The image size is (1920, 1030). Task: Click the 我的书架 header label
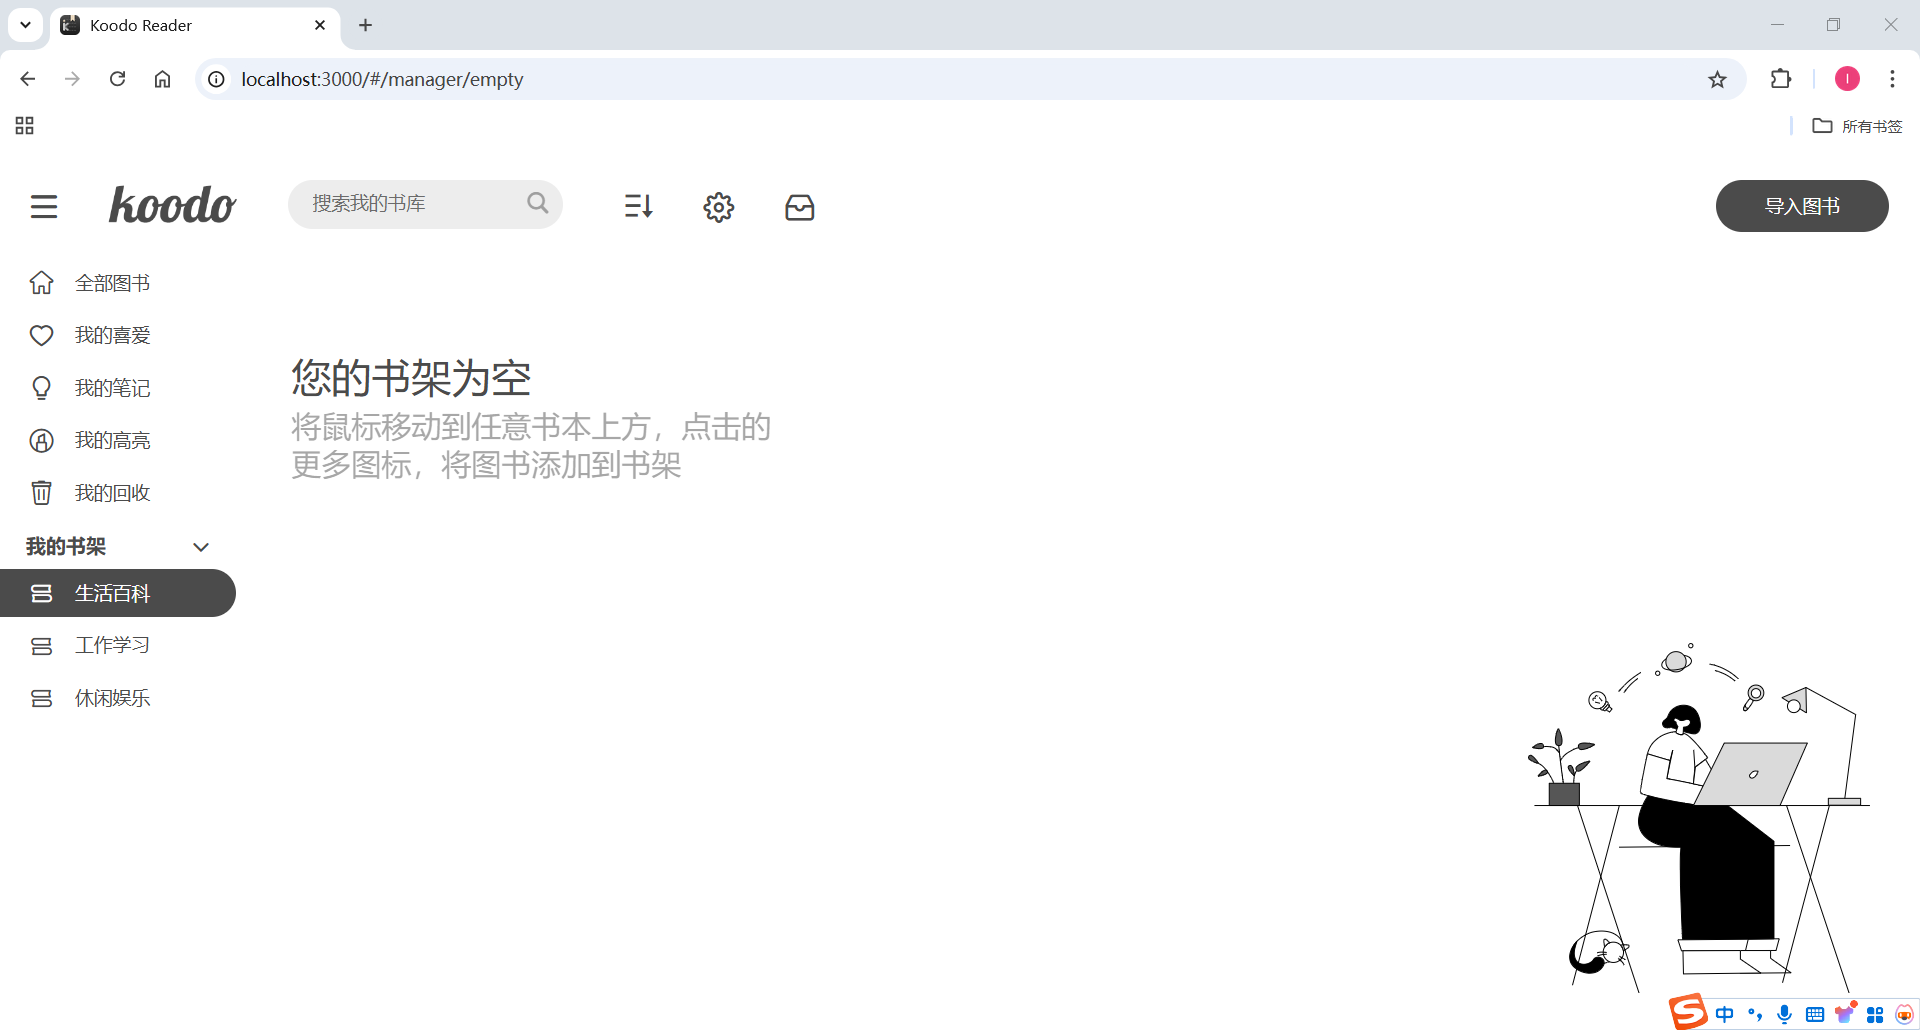coord(66,546)
